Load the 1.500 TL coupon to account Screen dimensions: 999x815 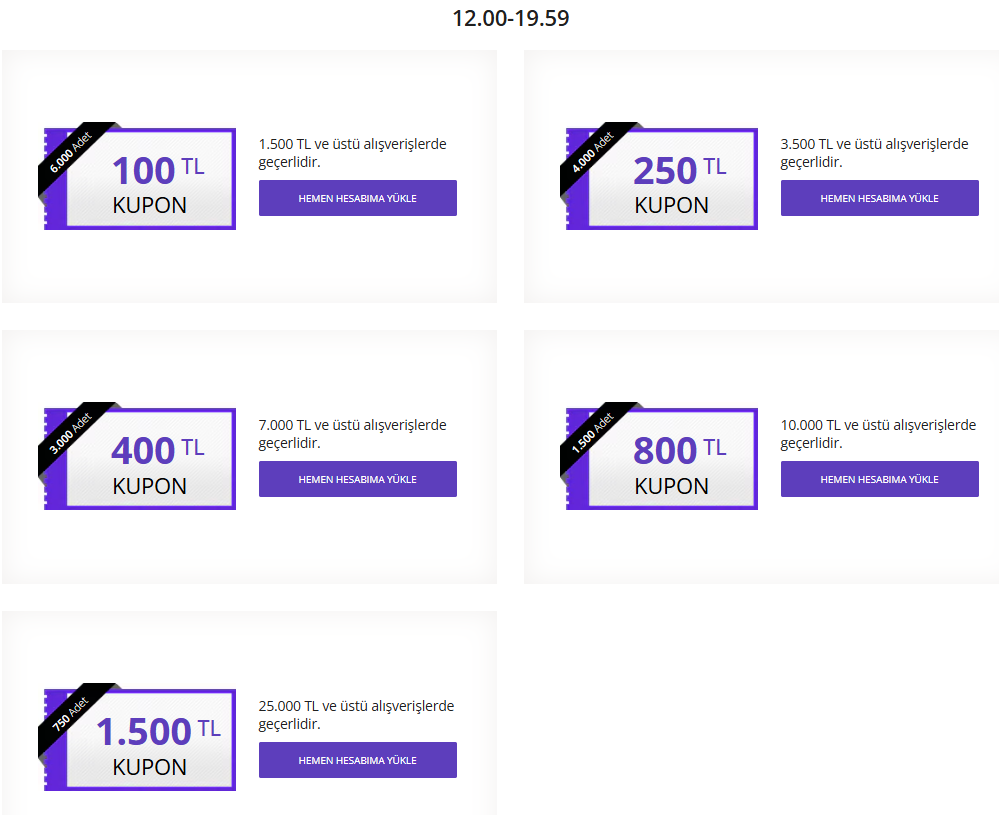357,760
